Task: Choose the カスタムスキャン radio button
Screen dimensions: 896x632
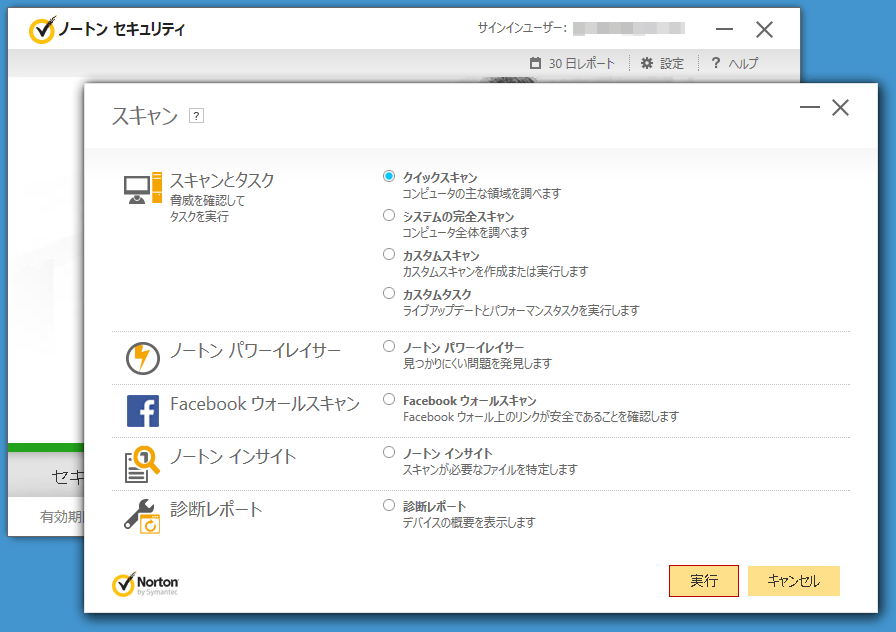Action: tap(389, 254)
